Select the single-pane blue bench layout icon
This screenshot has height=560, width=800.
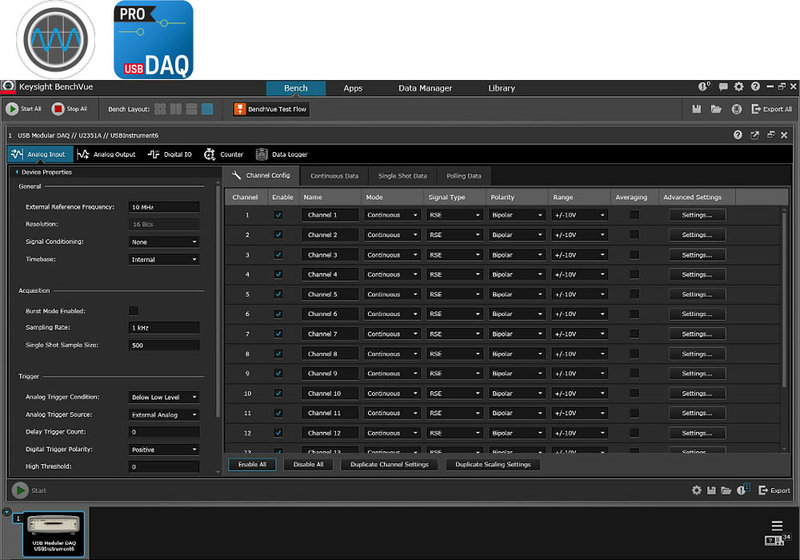[207, 109]
